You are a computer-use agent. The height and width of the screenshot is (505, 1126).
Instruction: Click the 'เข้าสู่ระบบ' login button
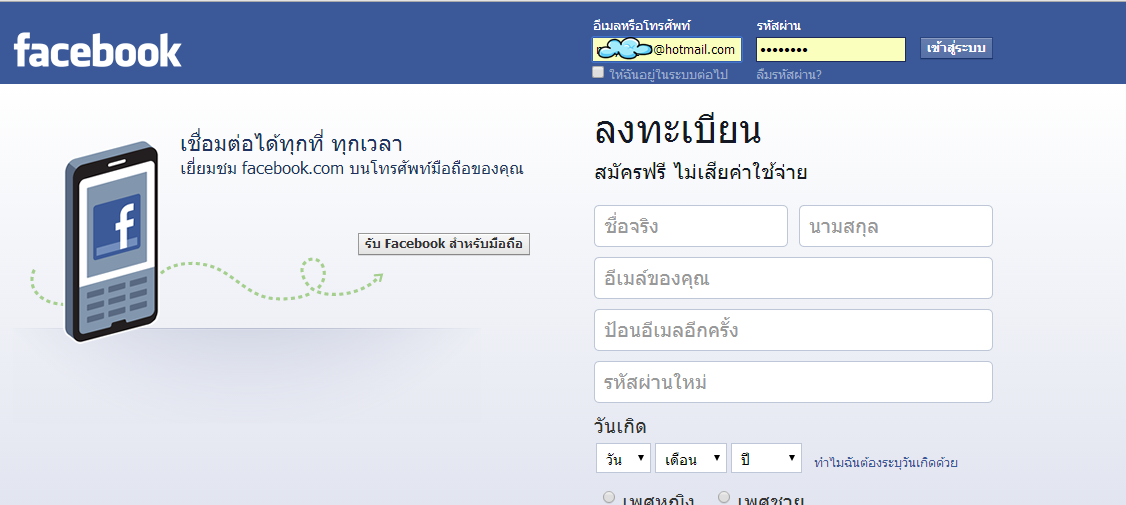[957, 49]
